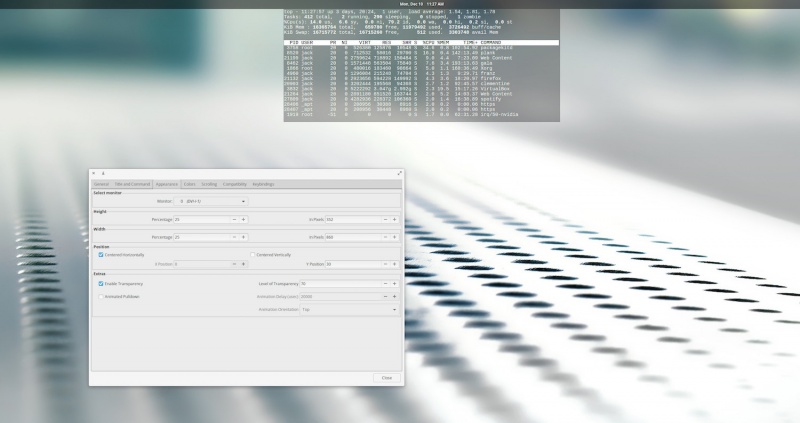Screen dimensions: 800x423
Task: Check the Animated Pulldown option
Action: 100,297
